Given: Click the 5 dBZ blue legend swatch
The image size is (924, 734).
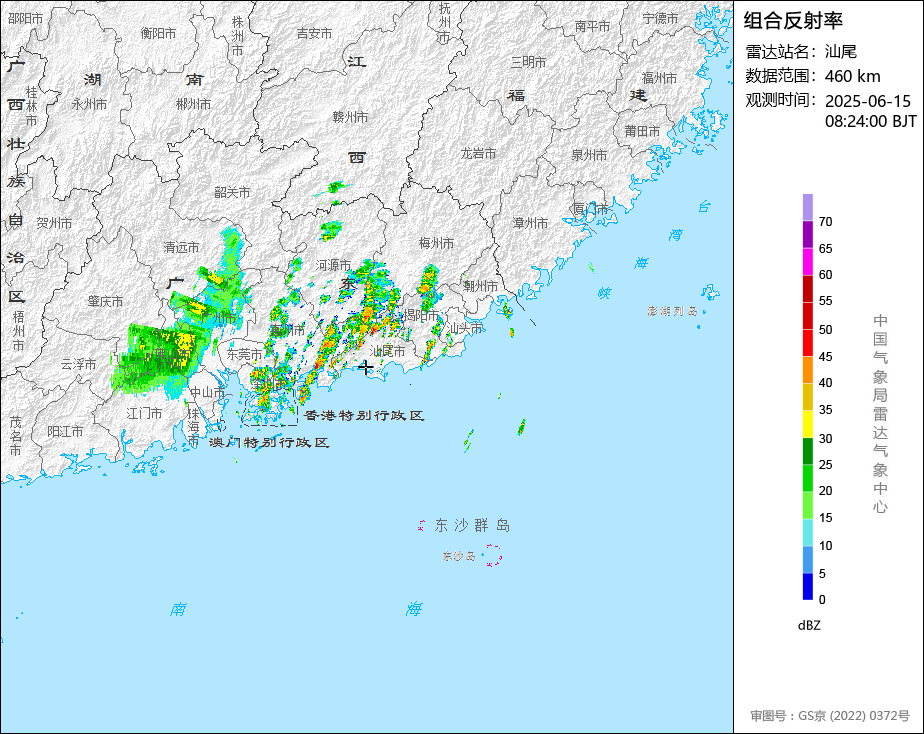Looking at the screenshot, I should pyautogui.click(x=807, y=560).
